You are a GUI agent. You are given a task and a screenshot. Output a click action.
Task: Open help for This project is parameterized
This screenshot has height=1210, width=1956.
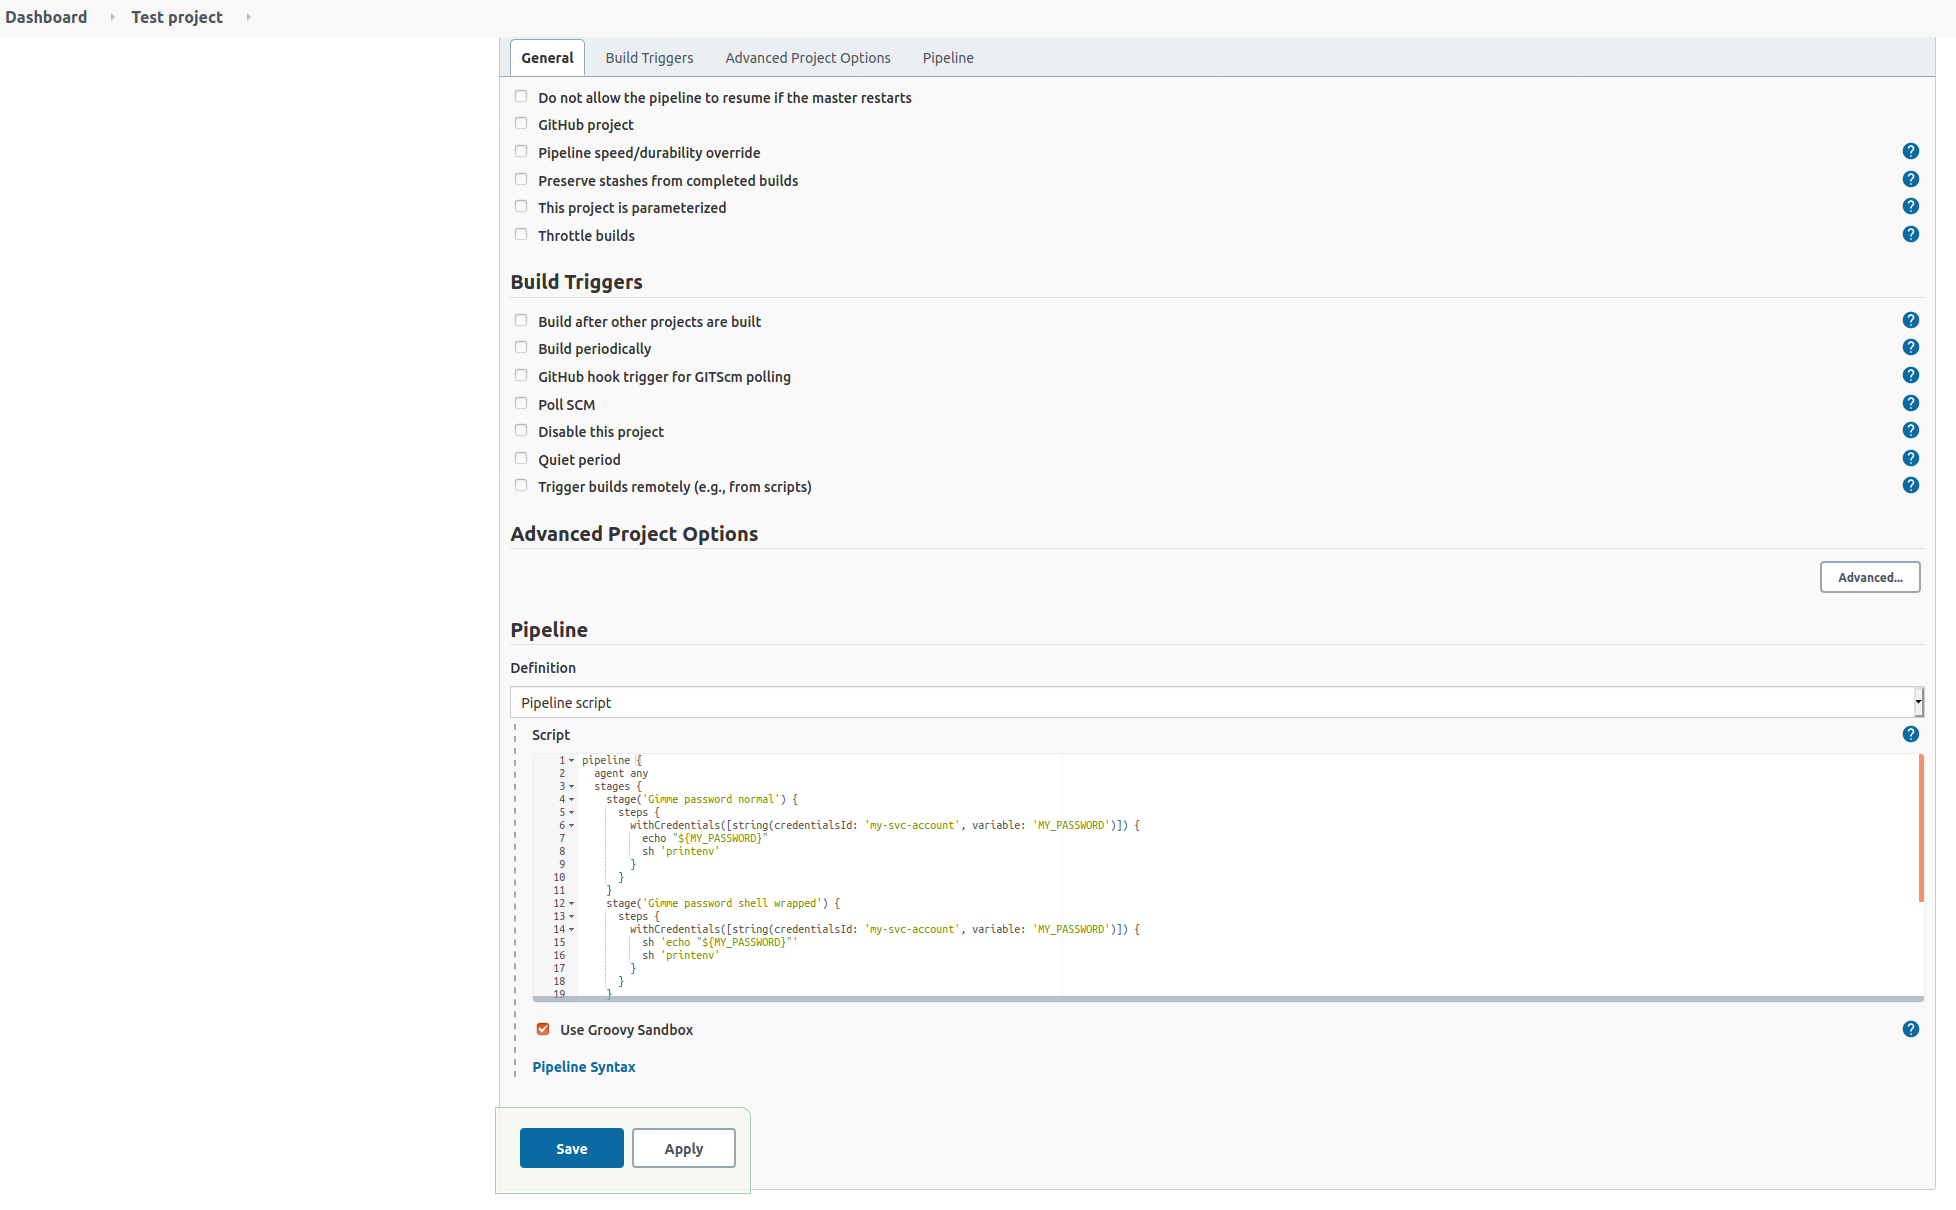point(1910,206)
